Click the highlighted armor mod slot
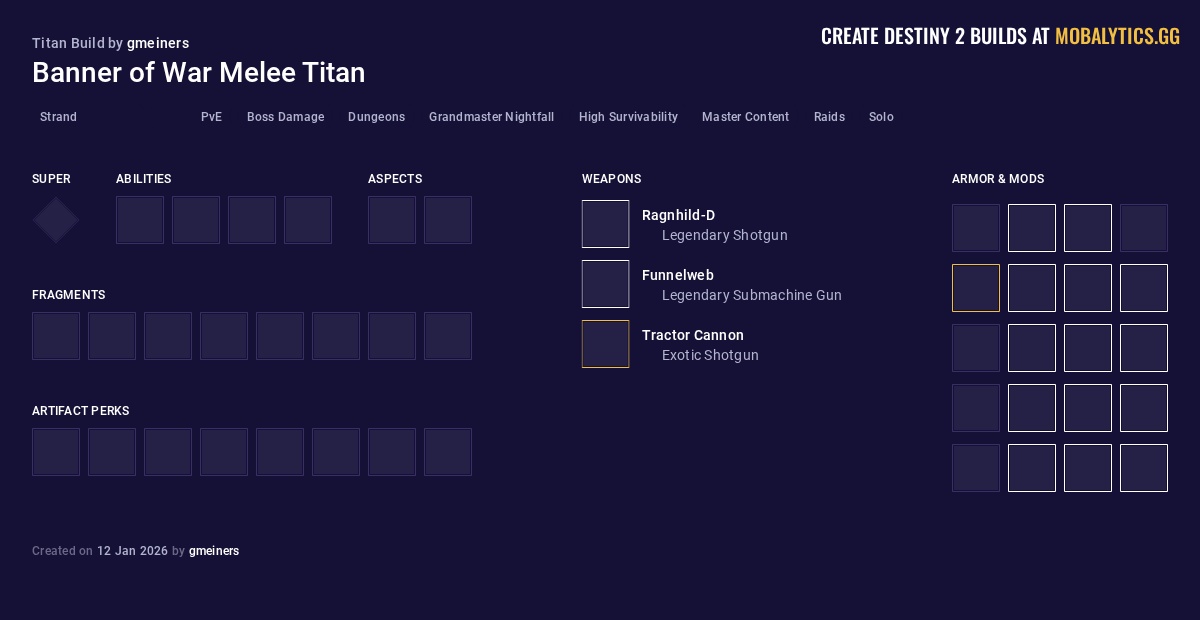 pyautogui.click(x=976, y=288)
